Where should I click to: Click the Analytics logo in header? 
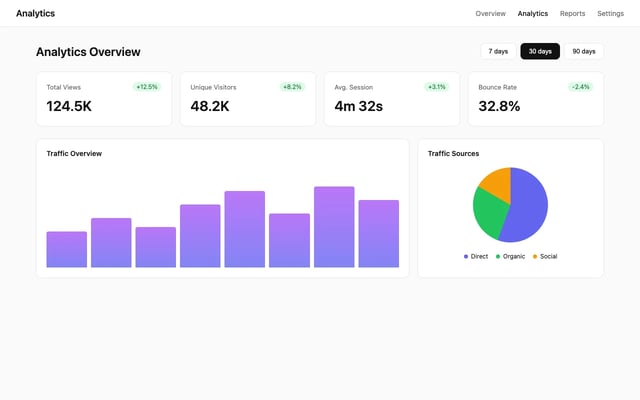coord(36,13)
